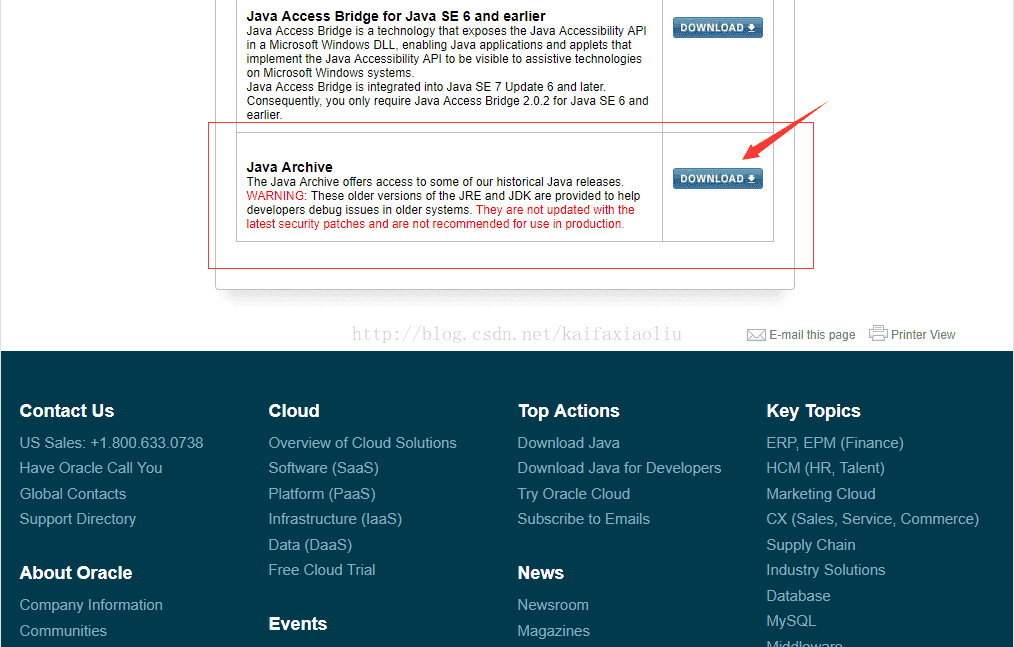Open Have Oracle Call You link
This screenshot has height=647, width=1014.
click(x=91, y=468)
